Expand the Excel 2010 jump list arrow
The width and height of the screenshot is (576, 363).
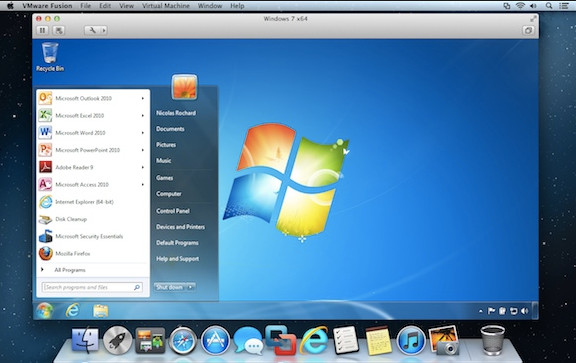(x=143, y=116)
